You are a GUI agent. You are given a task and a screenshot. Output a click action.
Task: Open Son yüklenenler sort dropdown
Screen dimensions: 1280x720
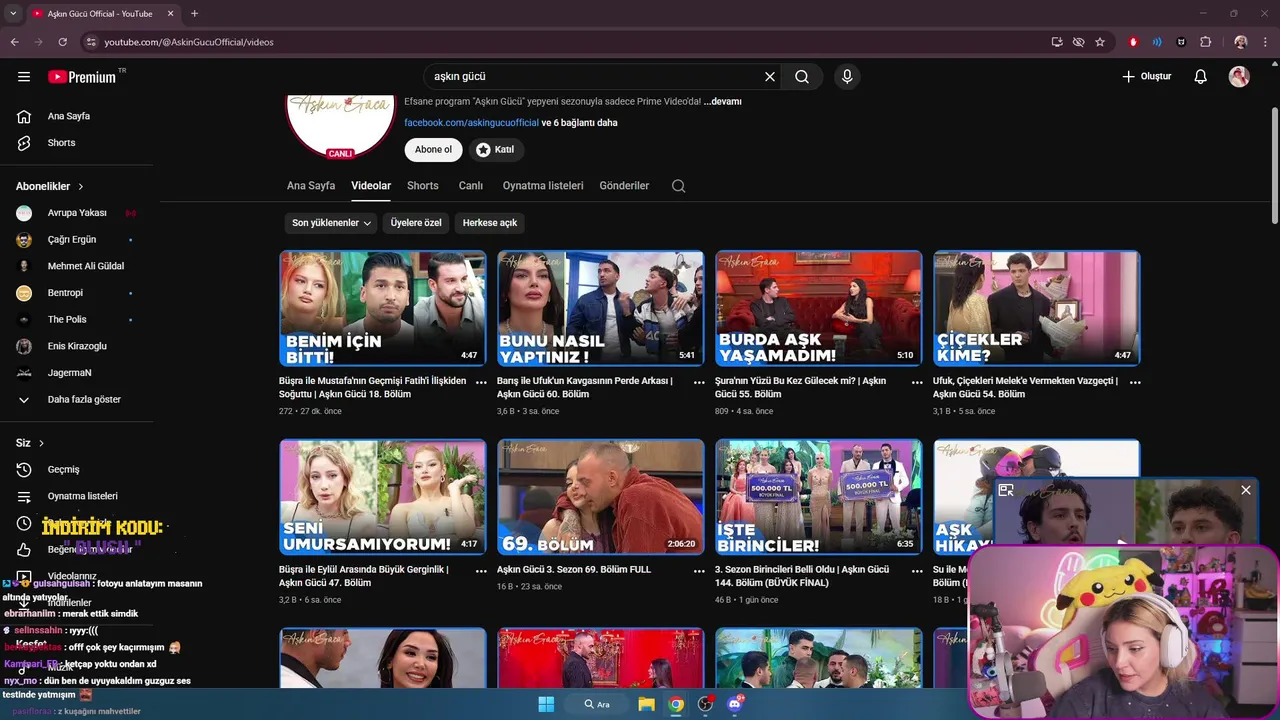point(330,223)
